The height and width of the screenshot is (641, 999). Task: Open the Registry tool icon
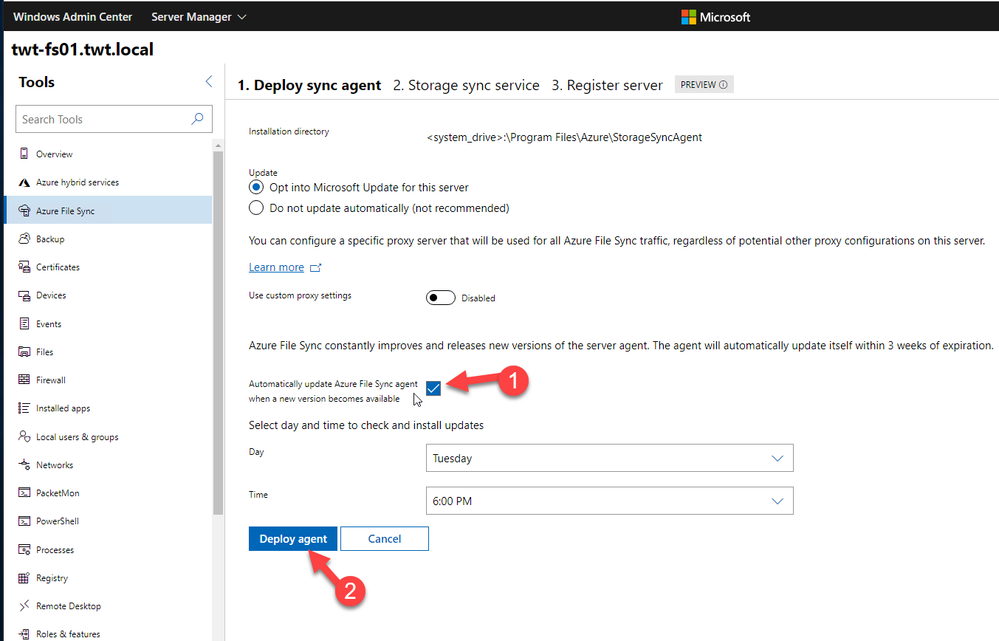click(x=24, y=577)
